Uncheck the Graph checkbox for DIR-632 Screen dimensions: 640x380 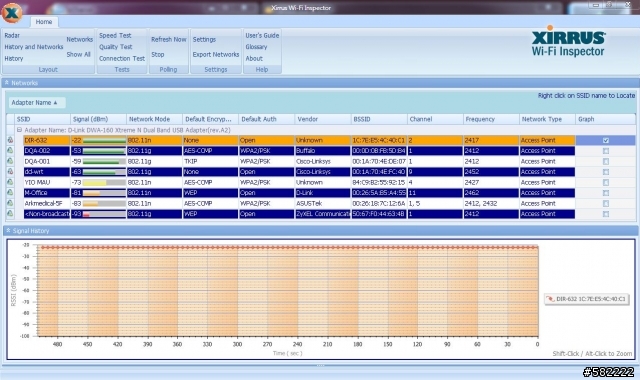606,140
